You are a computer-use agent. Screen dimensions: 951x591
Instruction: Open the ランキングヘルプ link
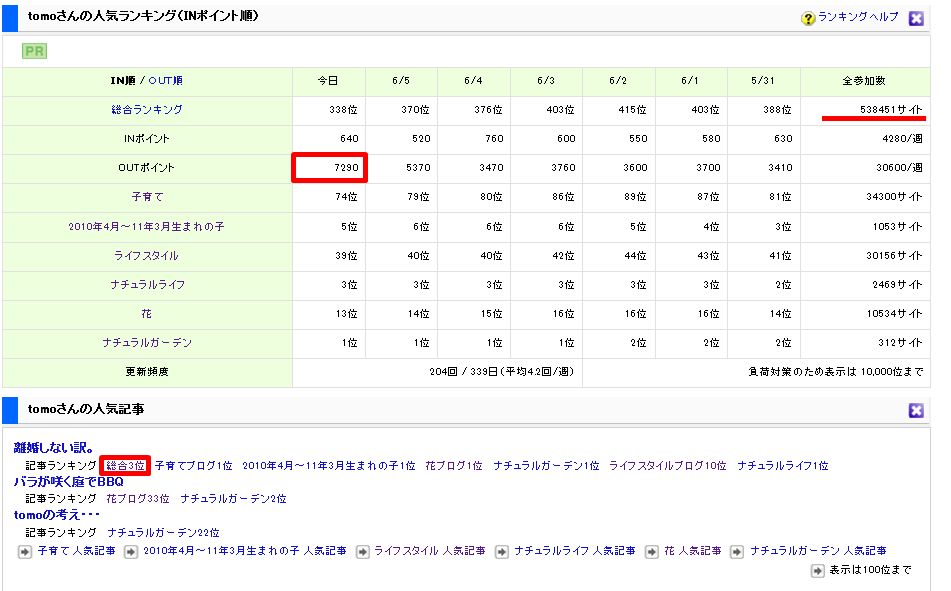(858, 17)
